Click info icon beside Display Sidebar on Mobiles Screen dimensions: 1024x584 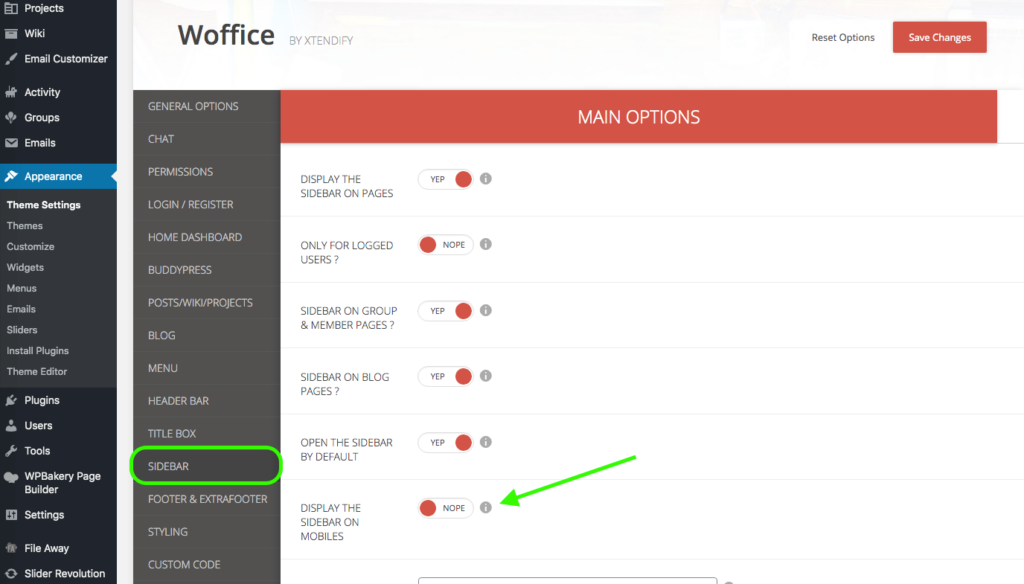[x=486, y=508]
